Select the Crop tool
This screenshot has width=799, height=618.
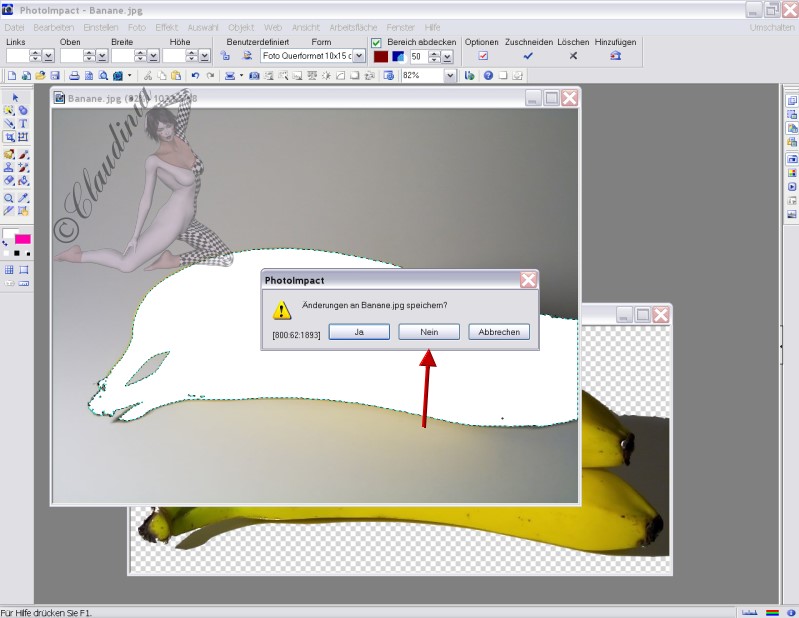[9, 137]
